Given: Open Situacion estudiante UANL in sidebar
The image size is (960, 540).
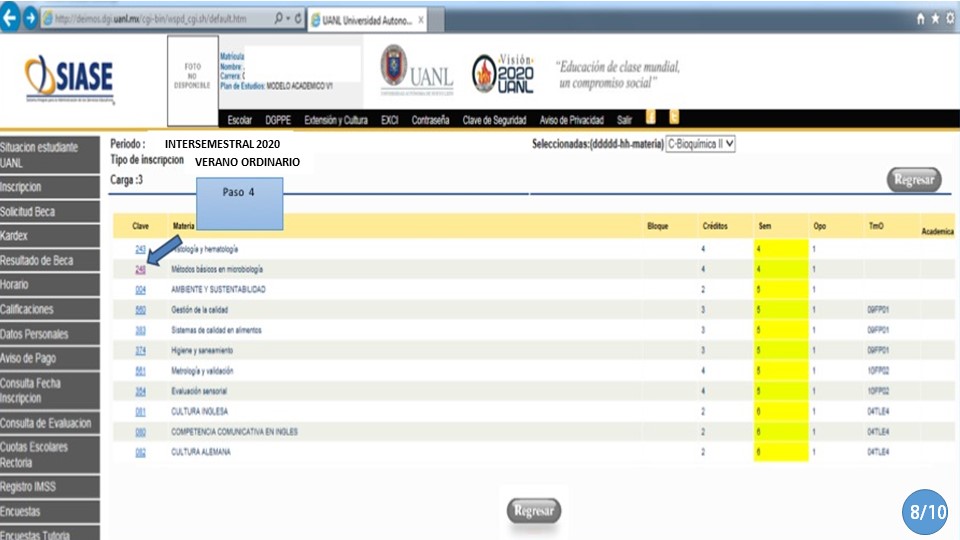Looking at the screenshot, I should pos(50,155).
